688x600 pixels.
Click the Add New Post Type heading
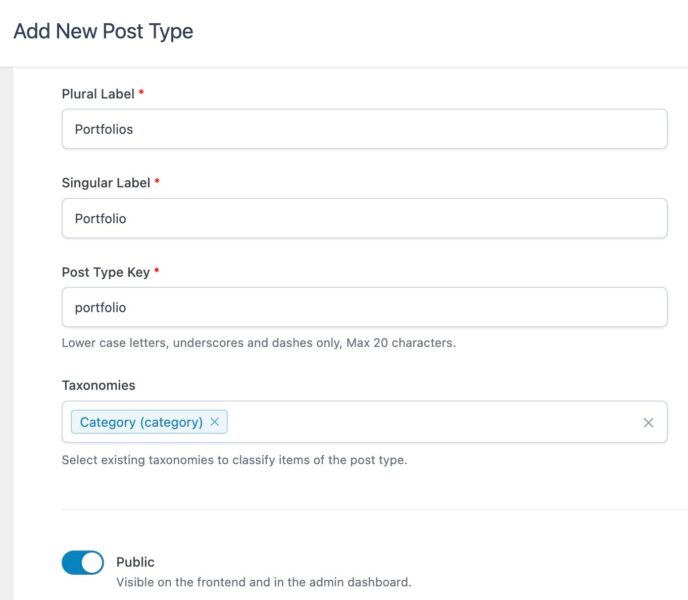[103, 31]
